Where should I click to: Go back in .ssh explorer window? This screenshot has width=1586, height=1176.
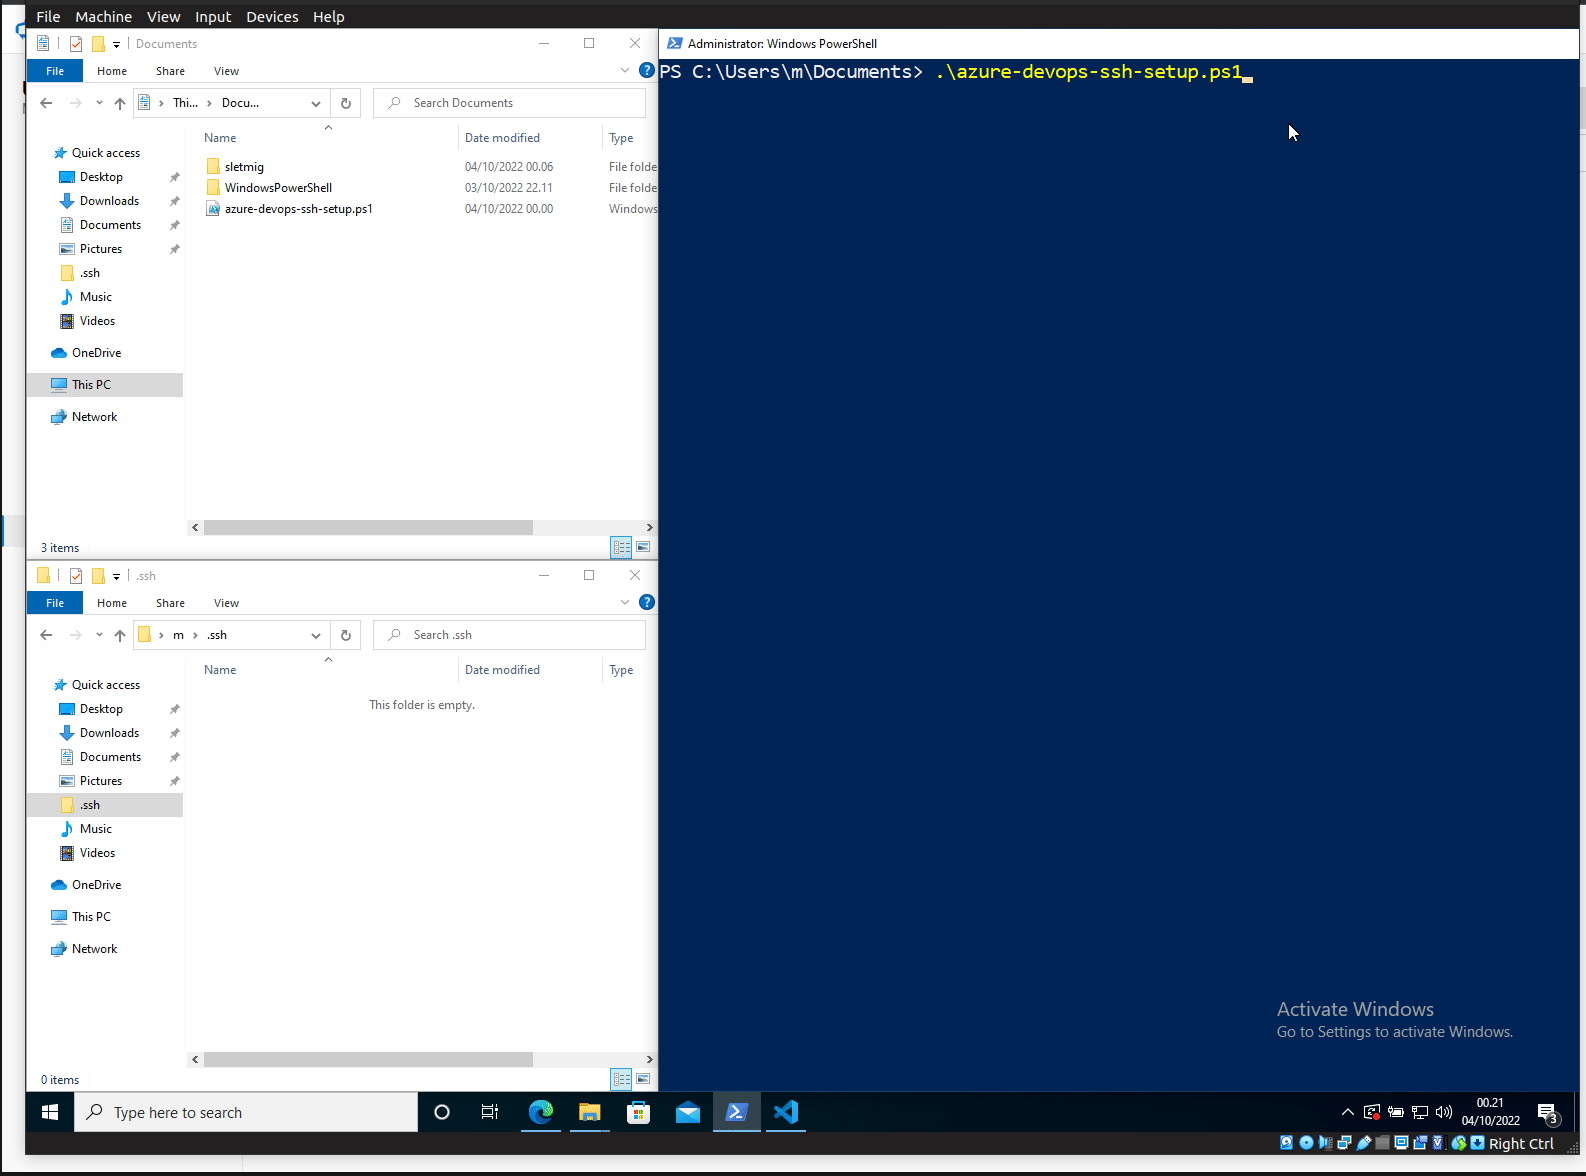(46, 635)
